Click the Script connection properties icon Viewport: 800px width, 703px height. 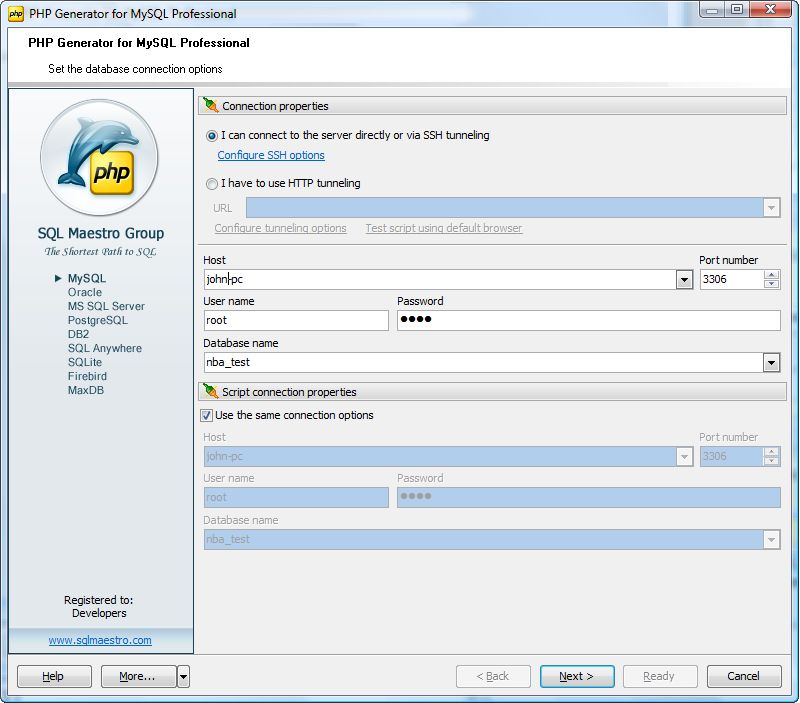point(210,391)
